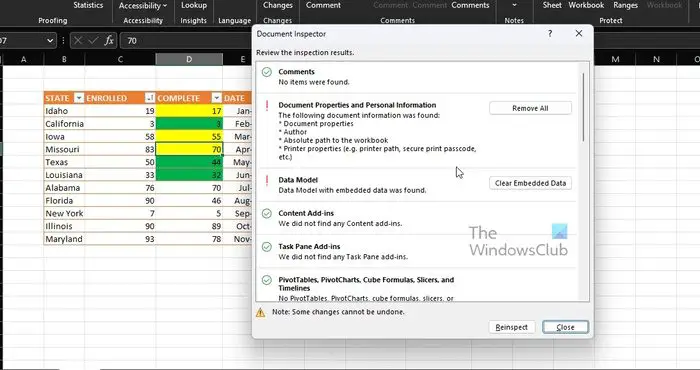Click the Sheet protect ribbon command
Image resolution: width=700 pixels, height=370 pixels.
coord(552,5)
